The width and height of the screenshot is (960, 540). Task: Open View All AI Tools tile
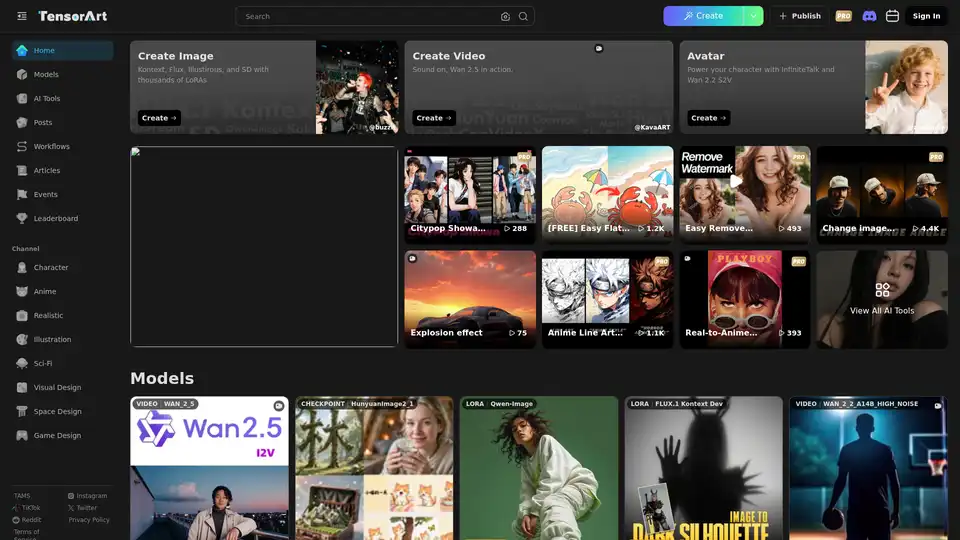(x=882, y=298)
